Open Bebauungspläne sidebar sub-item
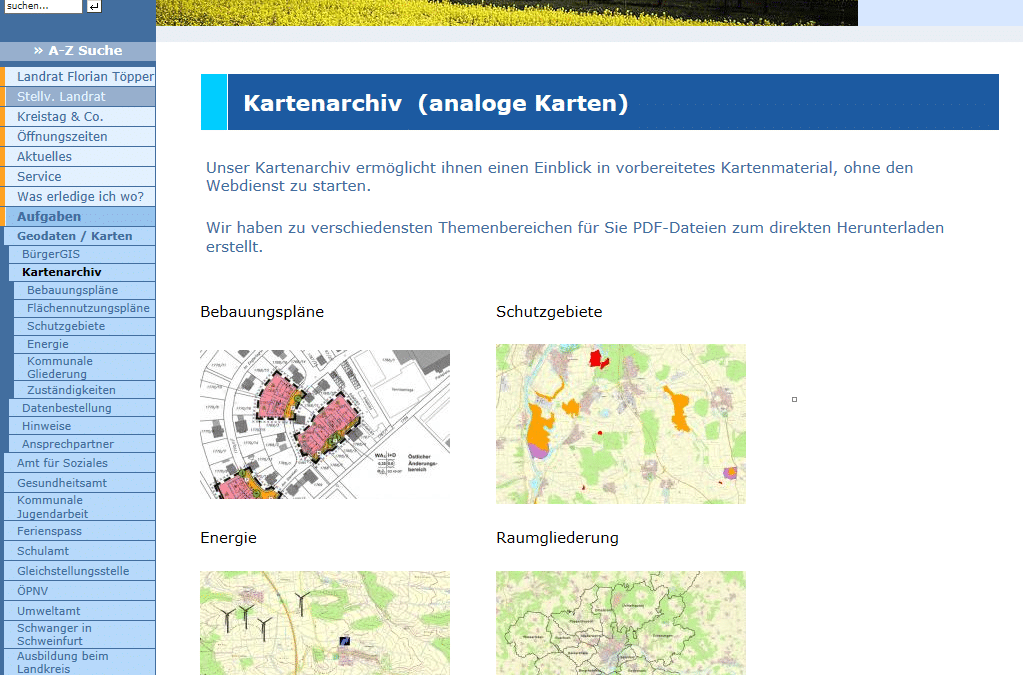This screenshot has height=675, width=1023. click(x=84, y=290)
